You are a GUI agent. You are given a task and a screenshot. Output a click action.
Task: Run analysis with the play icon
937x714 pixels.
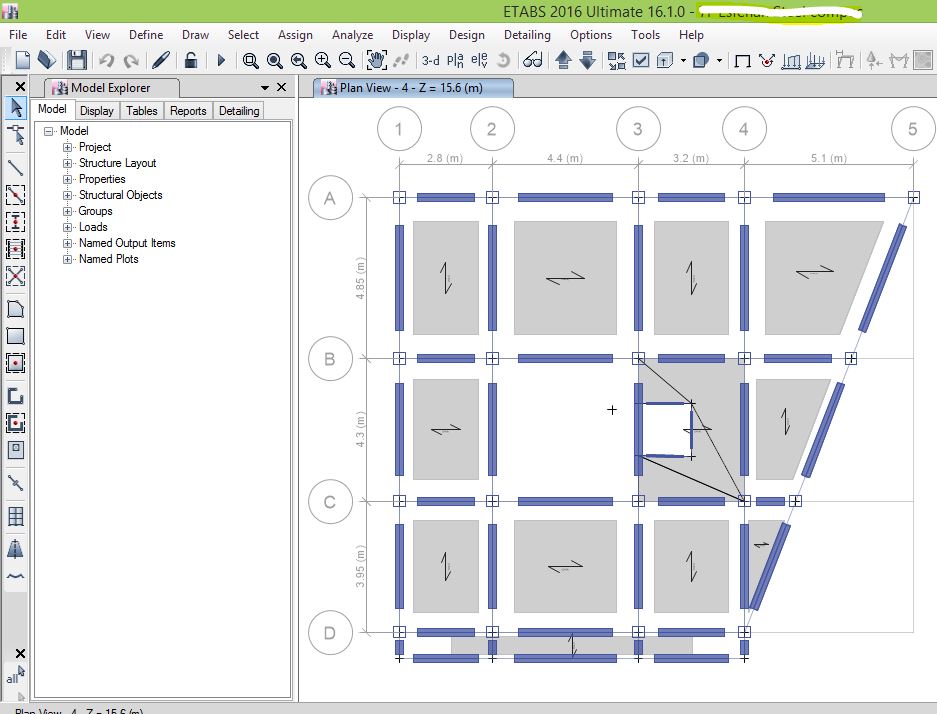coord(221,60)
